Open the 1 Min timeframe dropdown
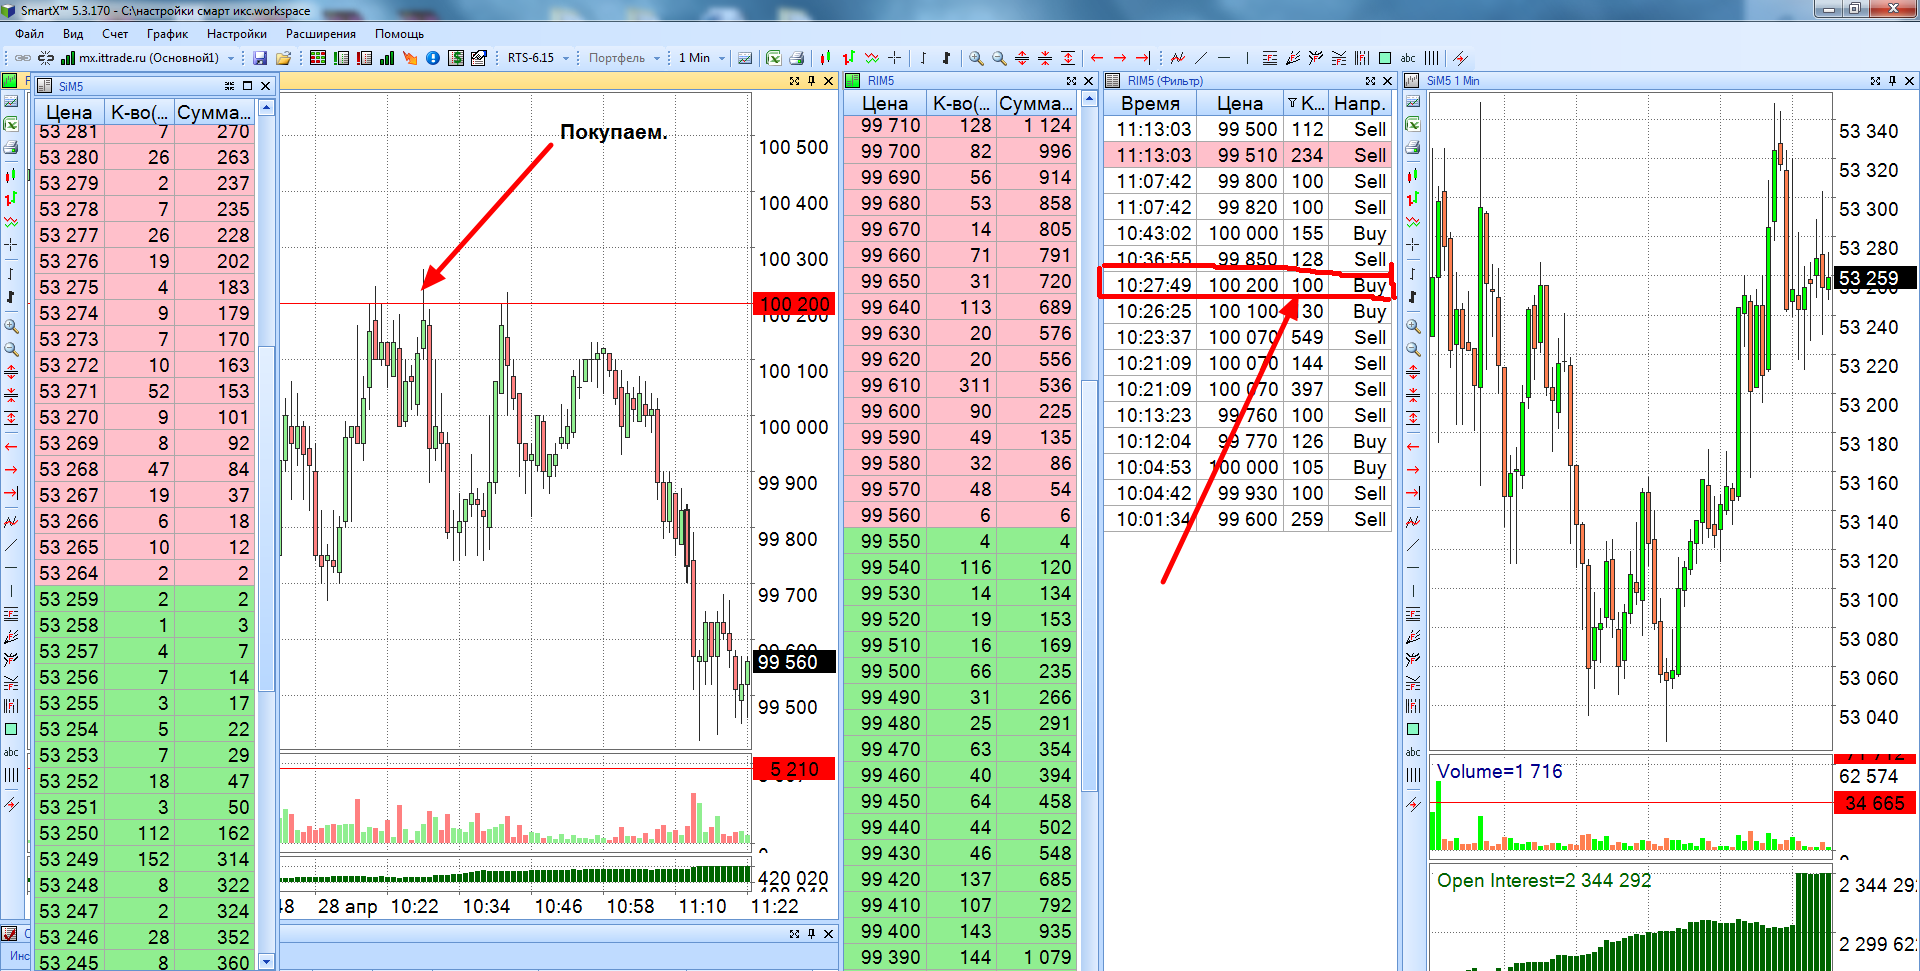 click(721, 58)
